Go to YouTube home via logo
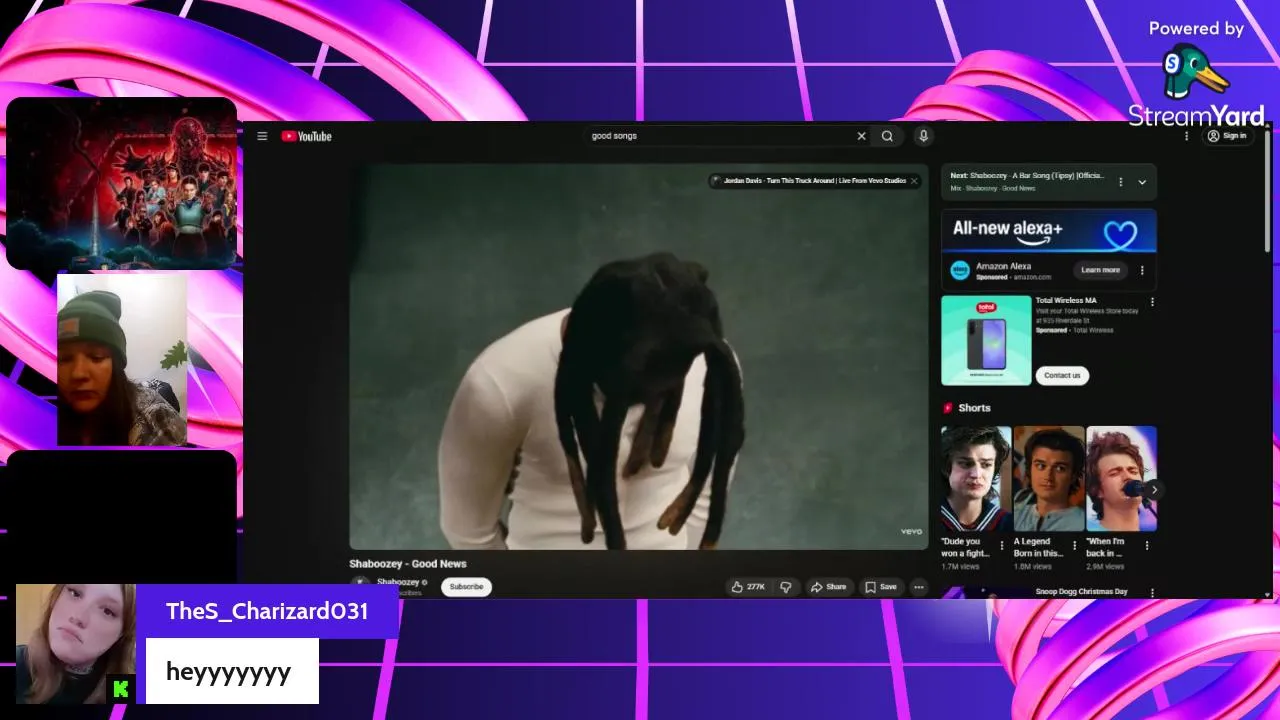Image resolution: width=1280 pixels, height=720 pixels. click(x=306, y=136)
